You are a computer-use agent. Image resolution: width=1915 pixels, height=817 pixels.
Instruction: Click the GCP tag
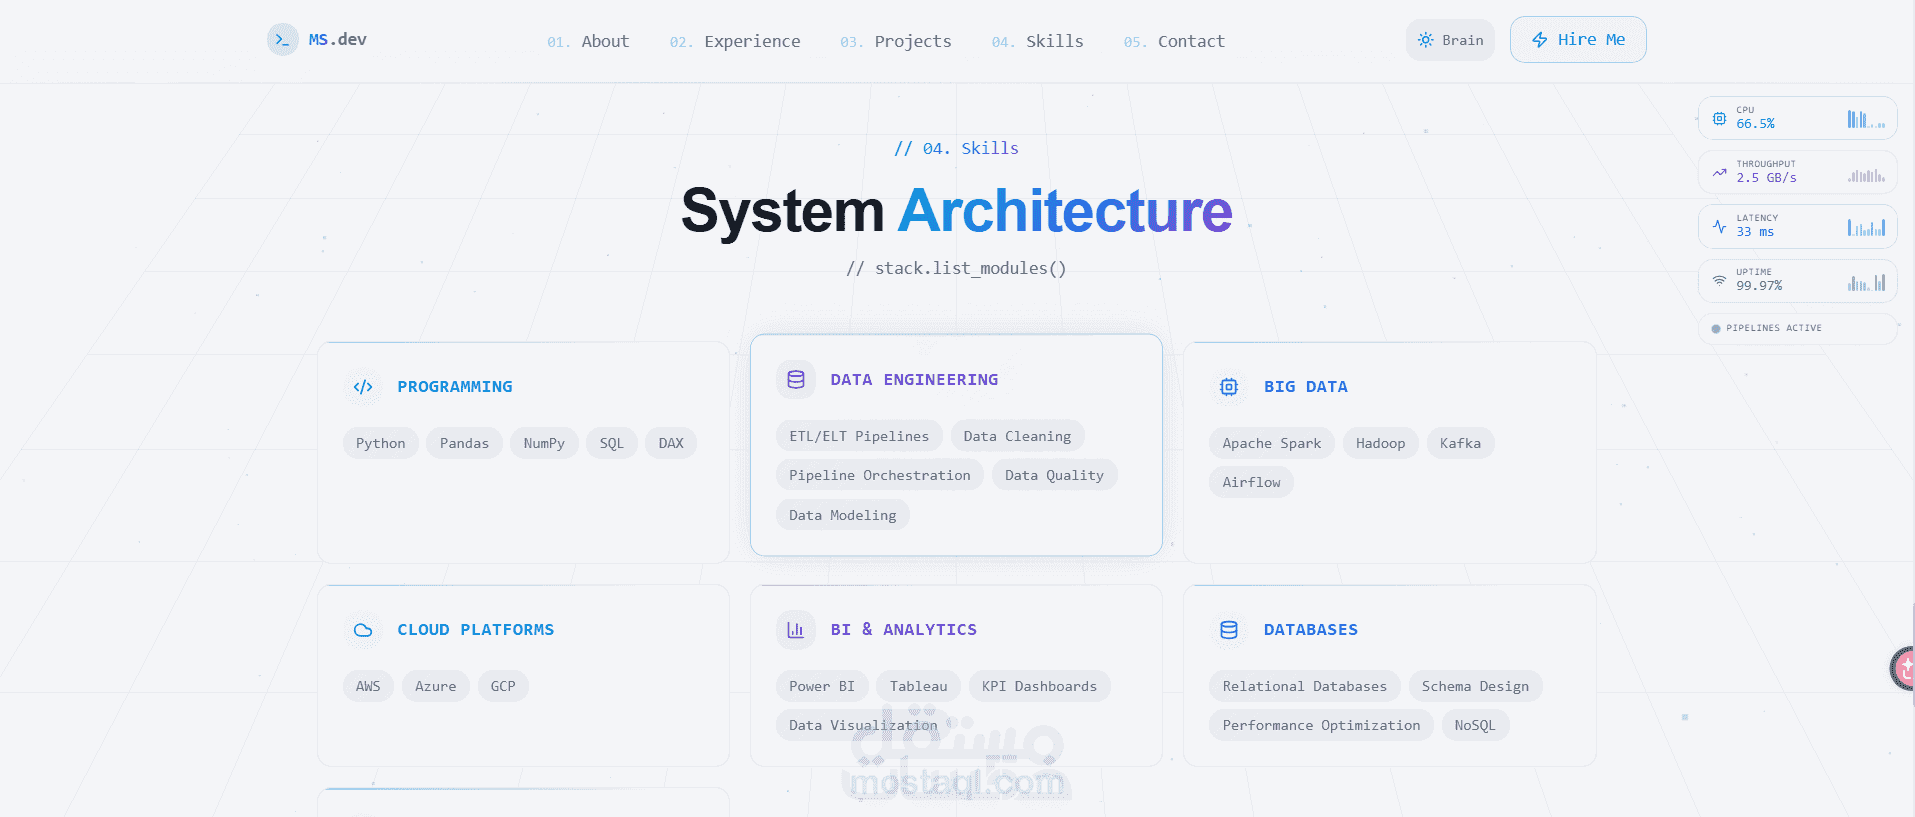tap(503, 686)
